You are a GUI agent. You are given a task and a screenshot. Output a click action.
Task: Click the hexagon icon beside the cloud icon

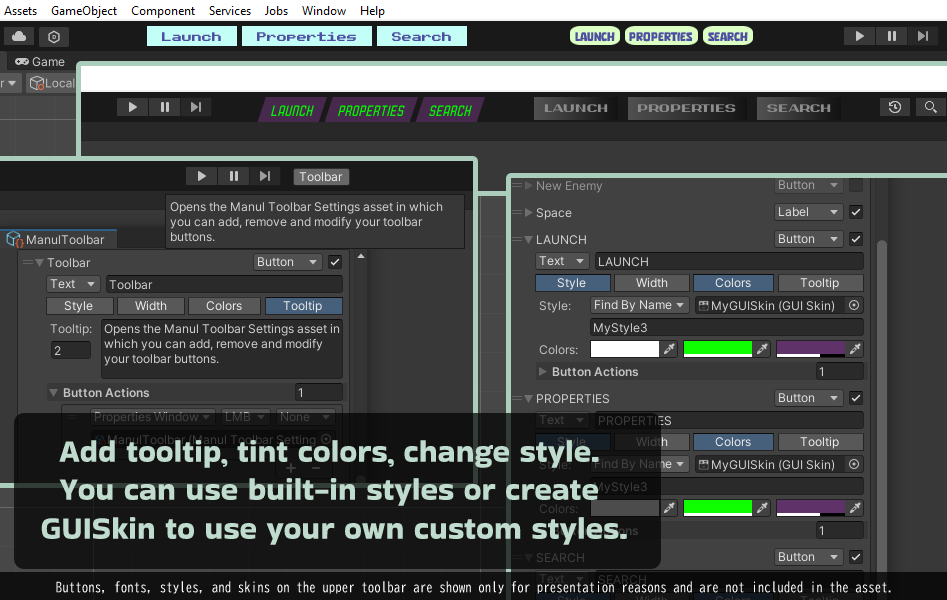click(x=54, y=37)
